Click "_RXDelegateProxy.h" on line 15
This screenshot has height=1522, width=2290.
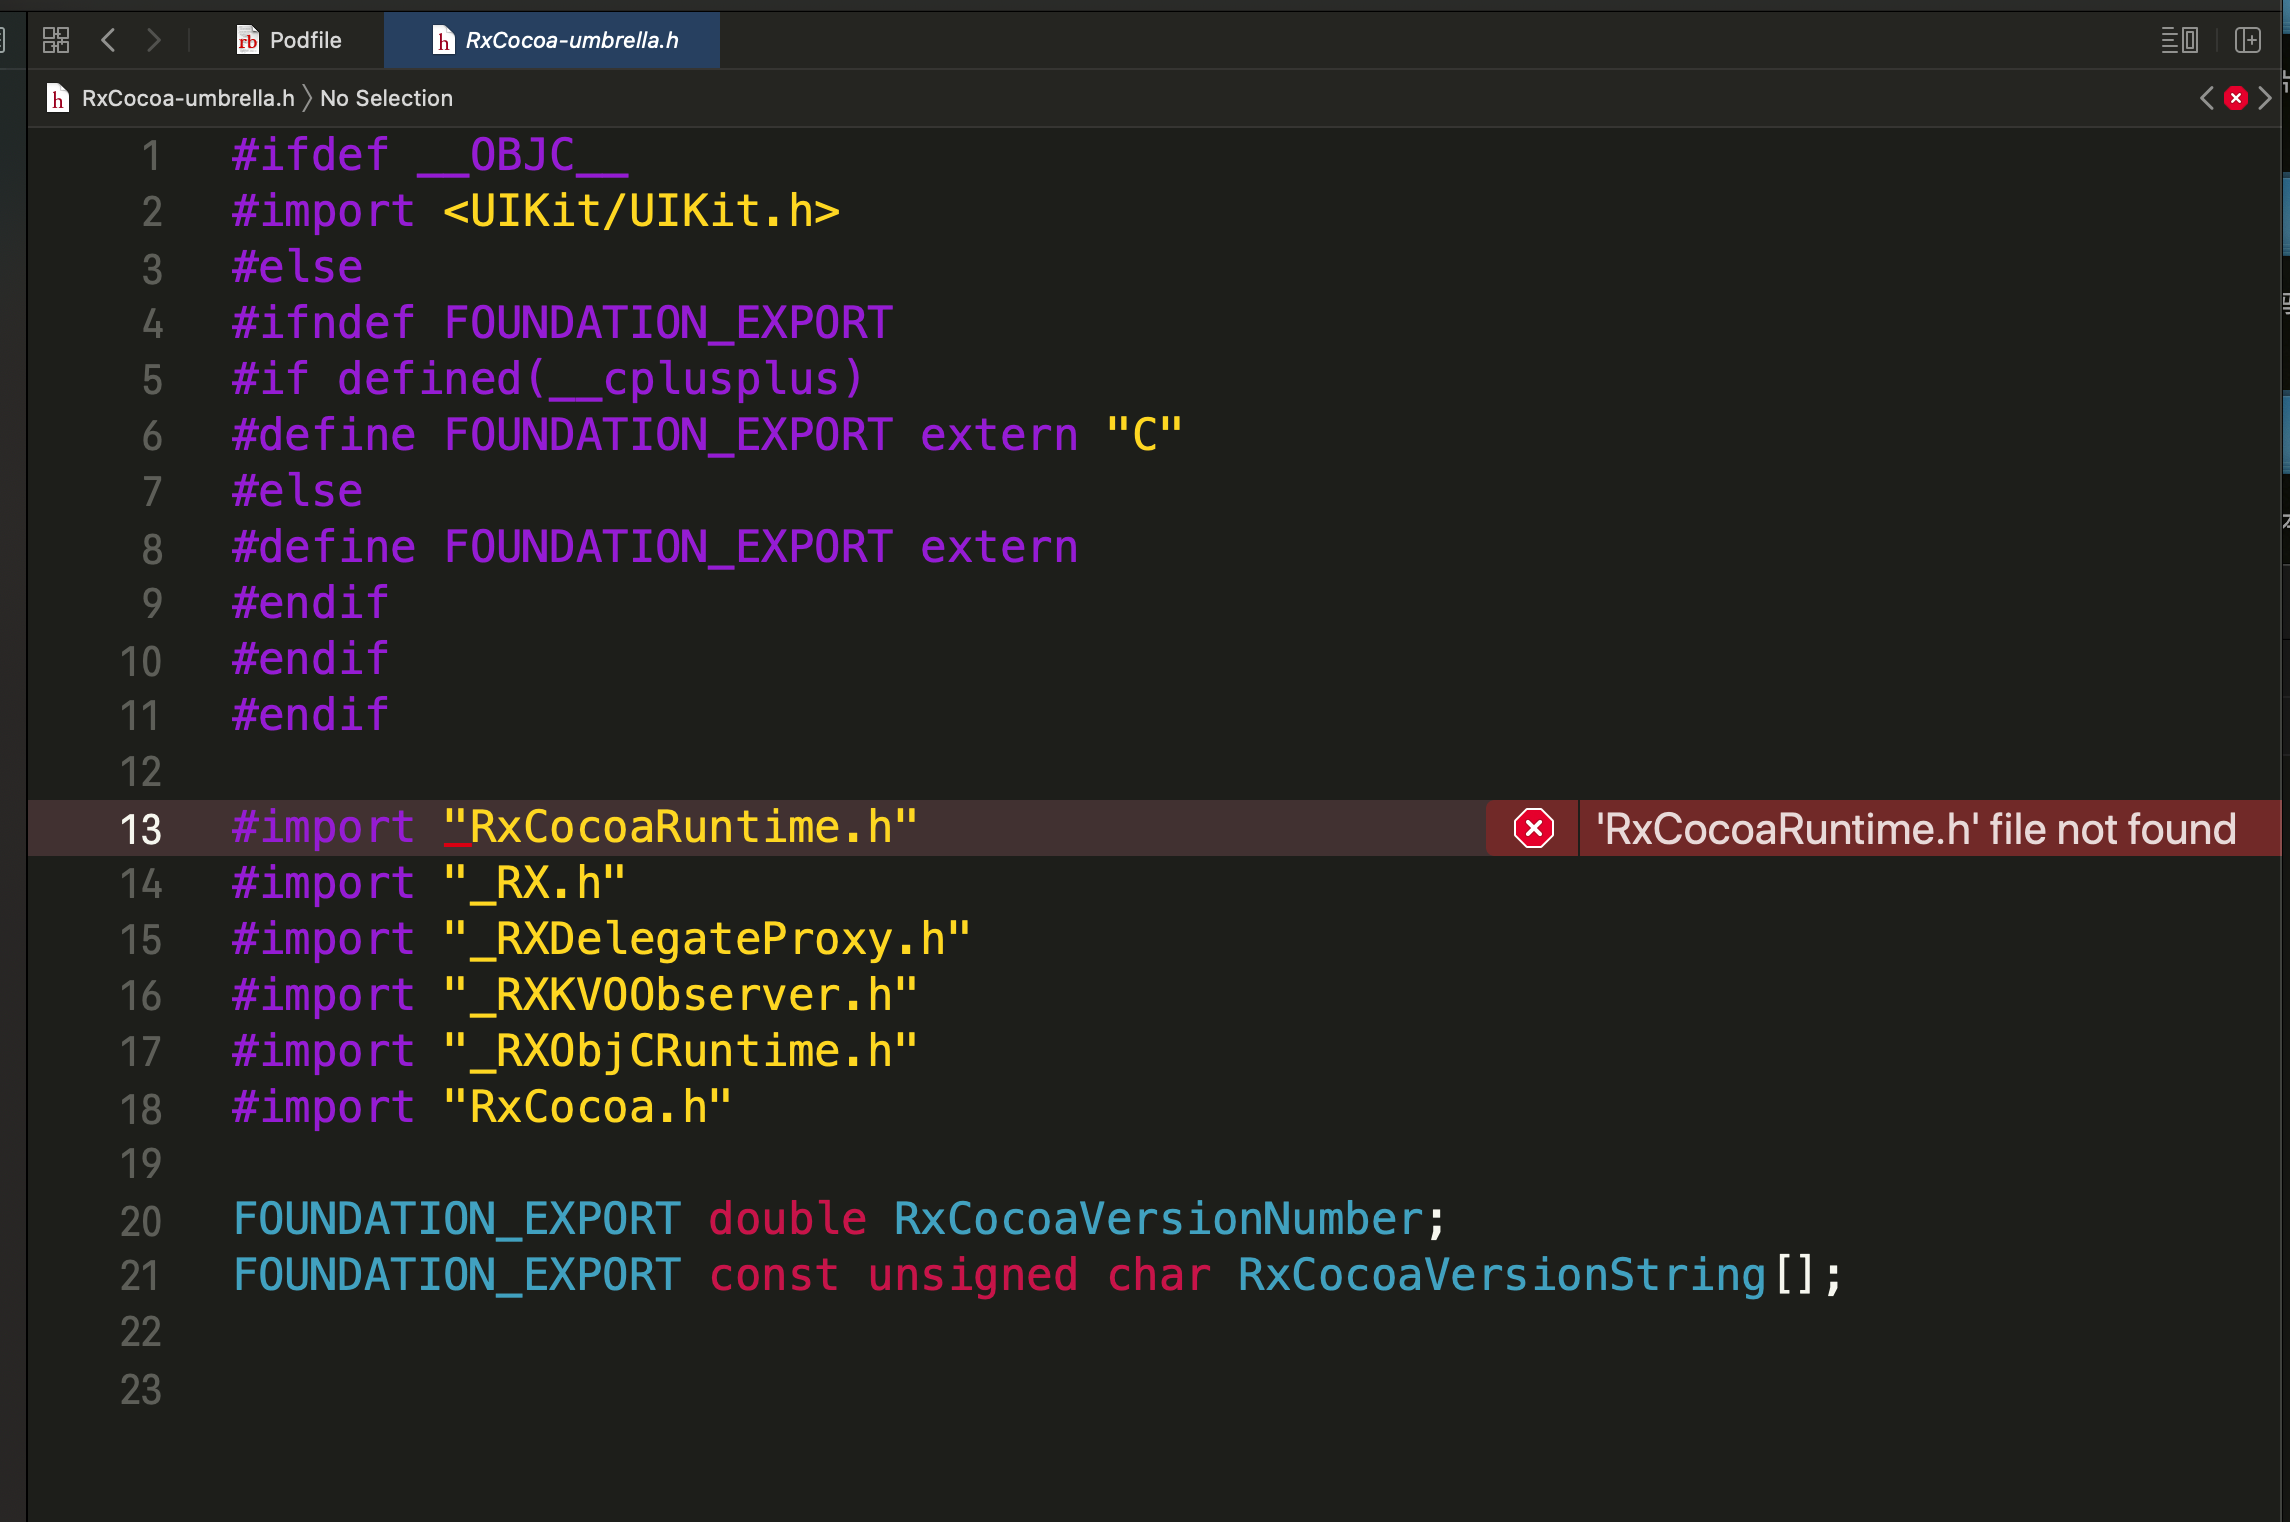706,939
